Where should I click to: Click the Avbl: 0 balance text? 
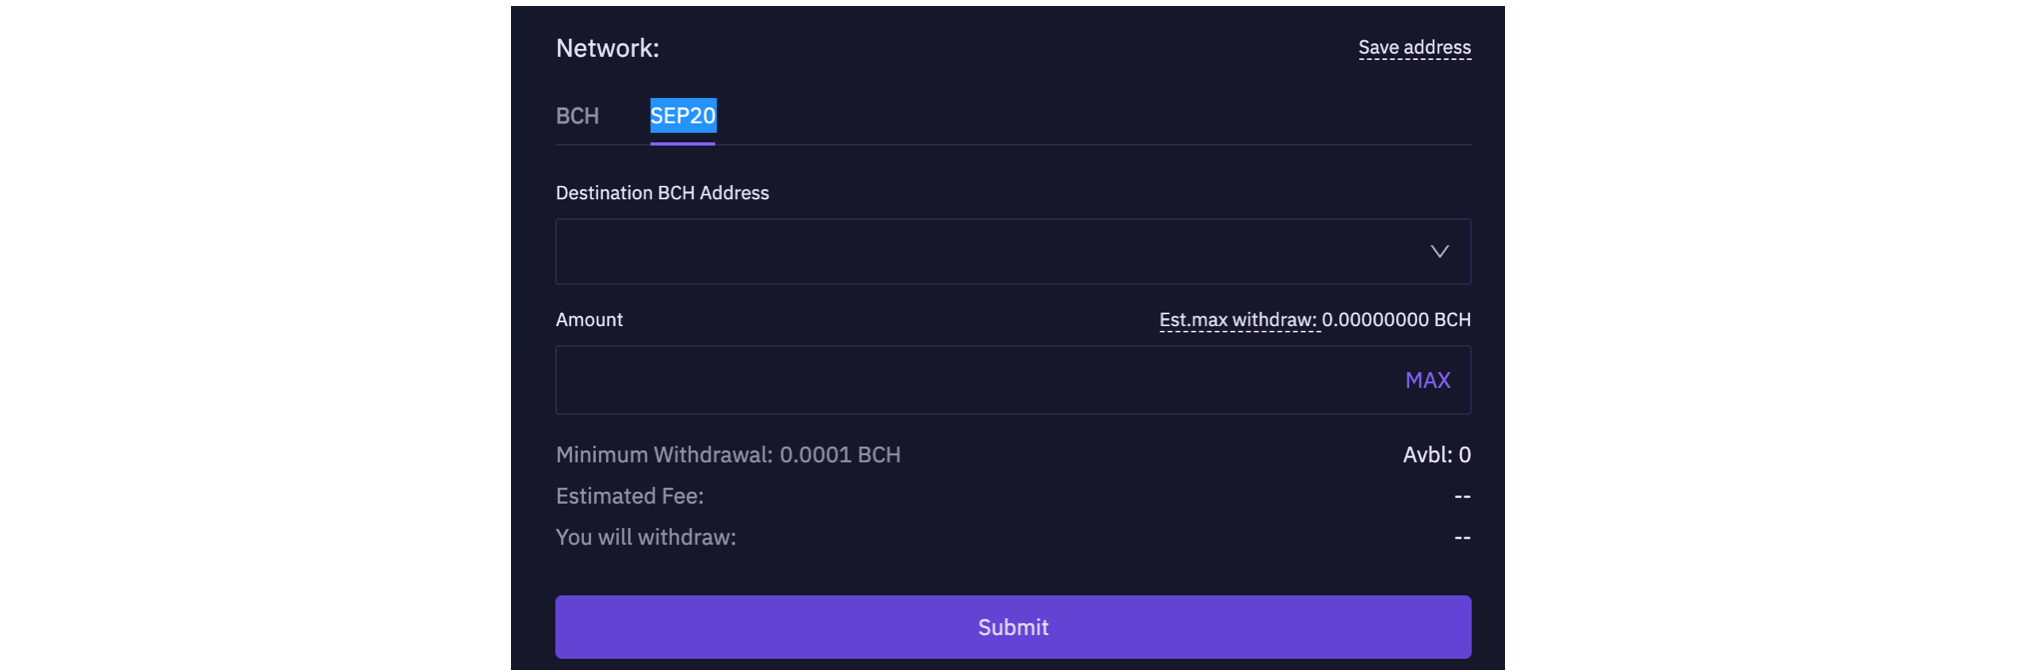pos(1436,455)
